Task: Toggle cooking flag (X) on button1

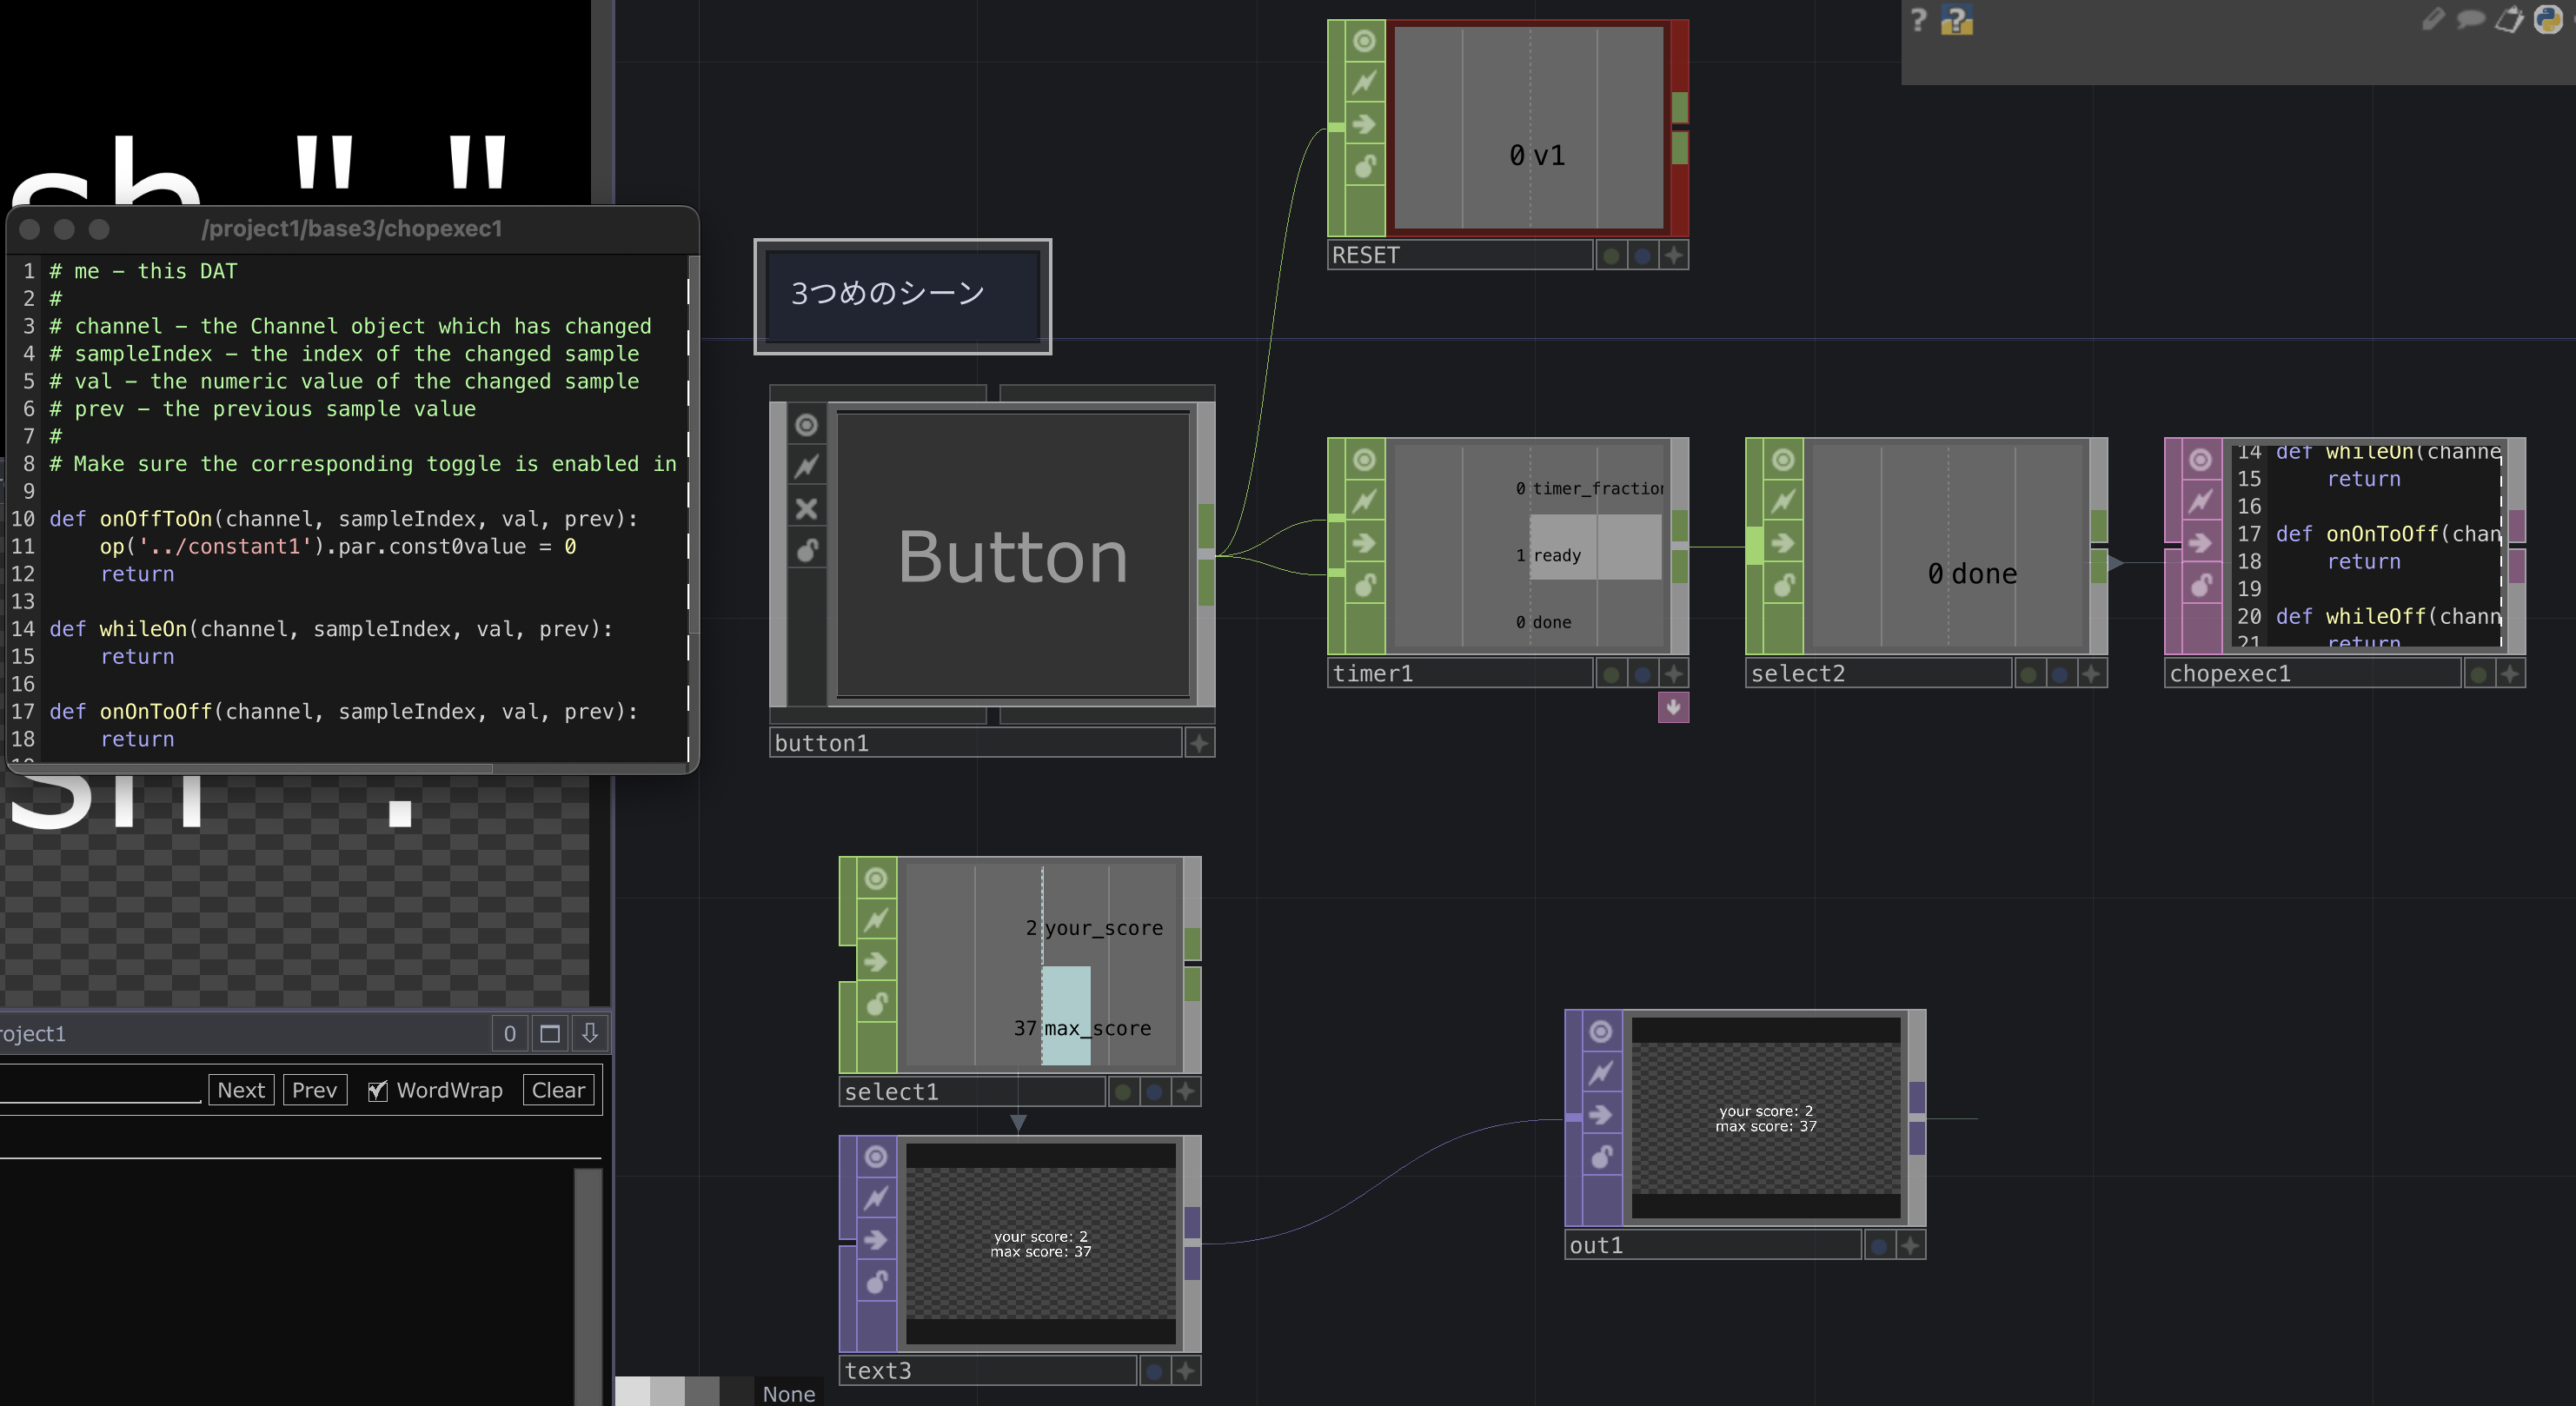Action: point(806,509)
